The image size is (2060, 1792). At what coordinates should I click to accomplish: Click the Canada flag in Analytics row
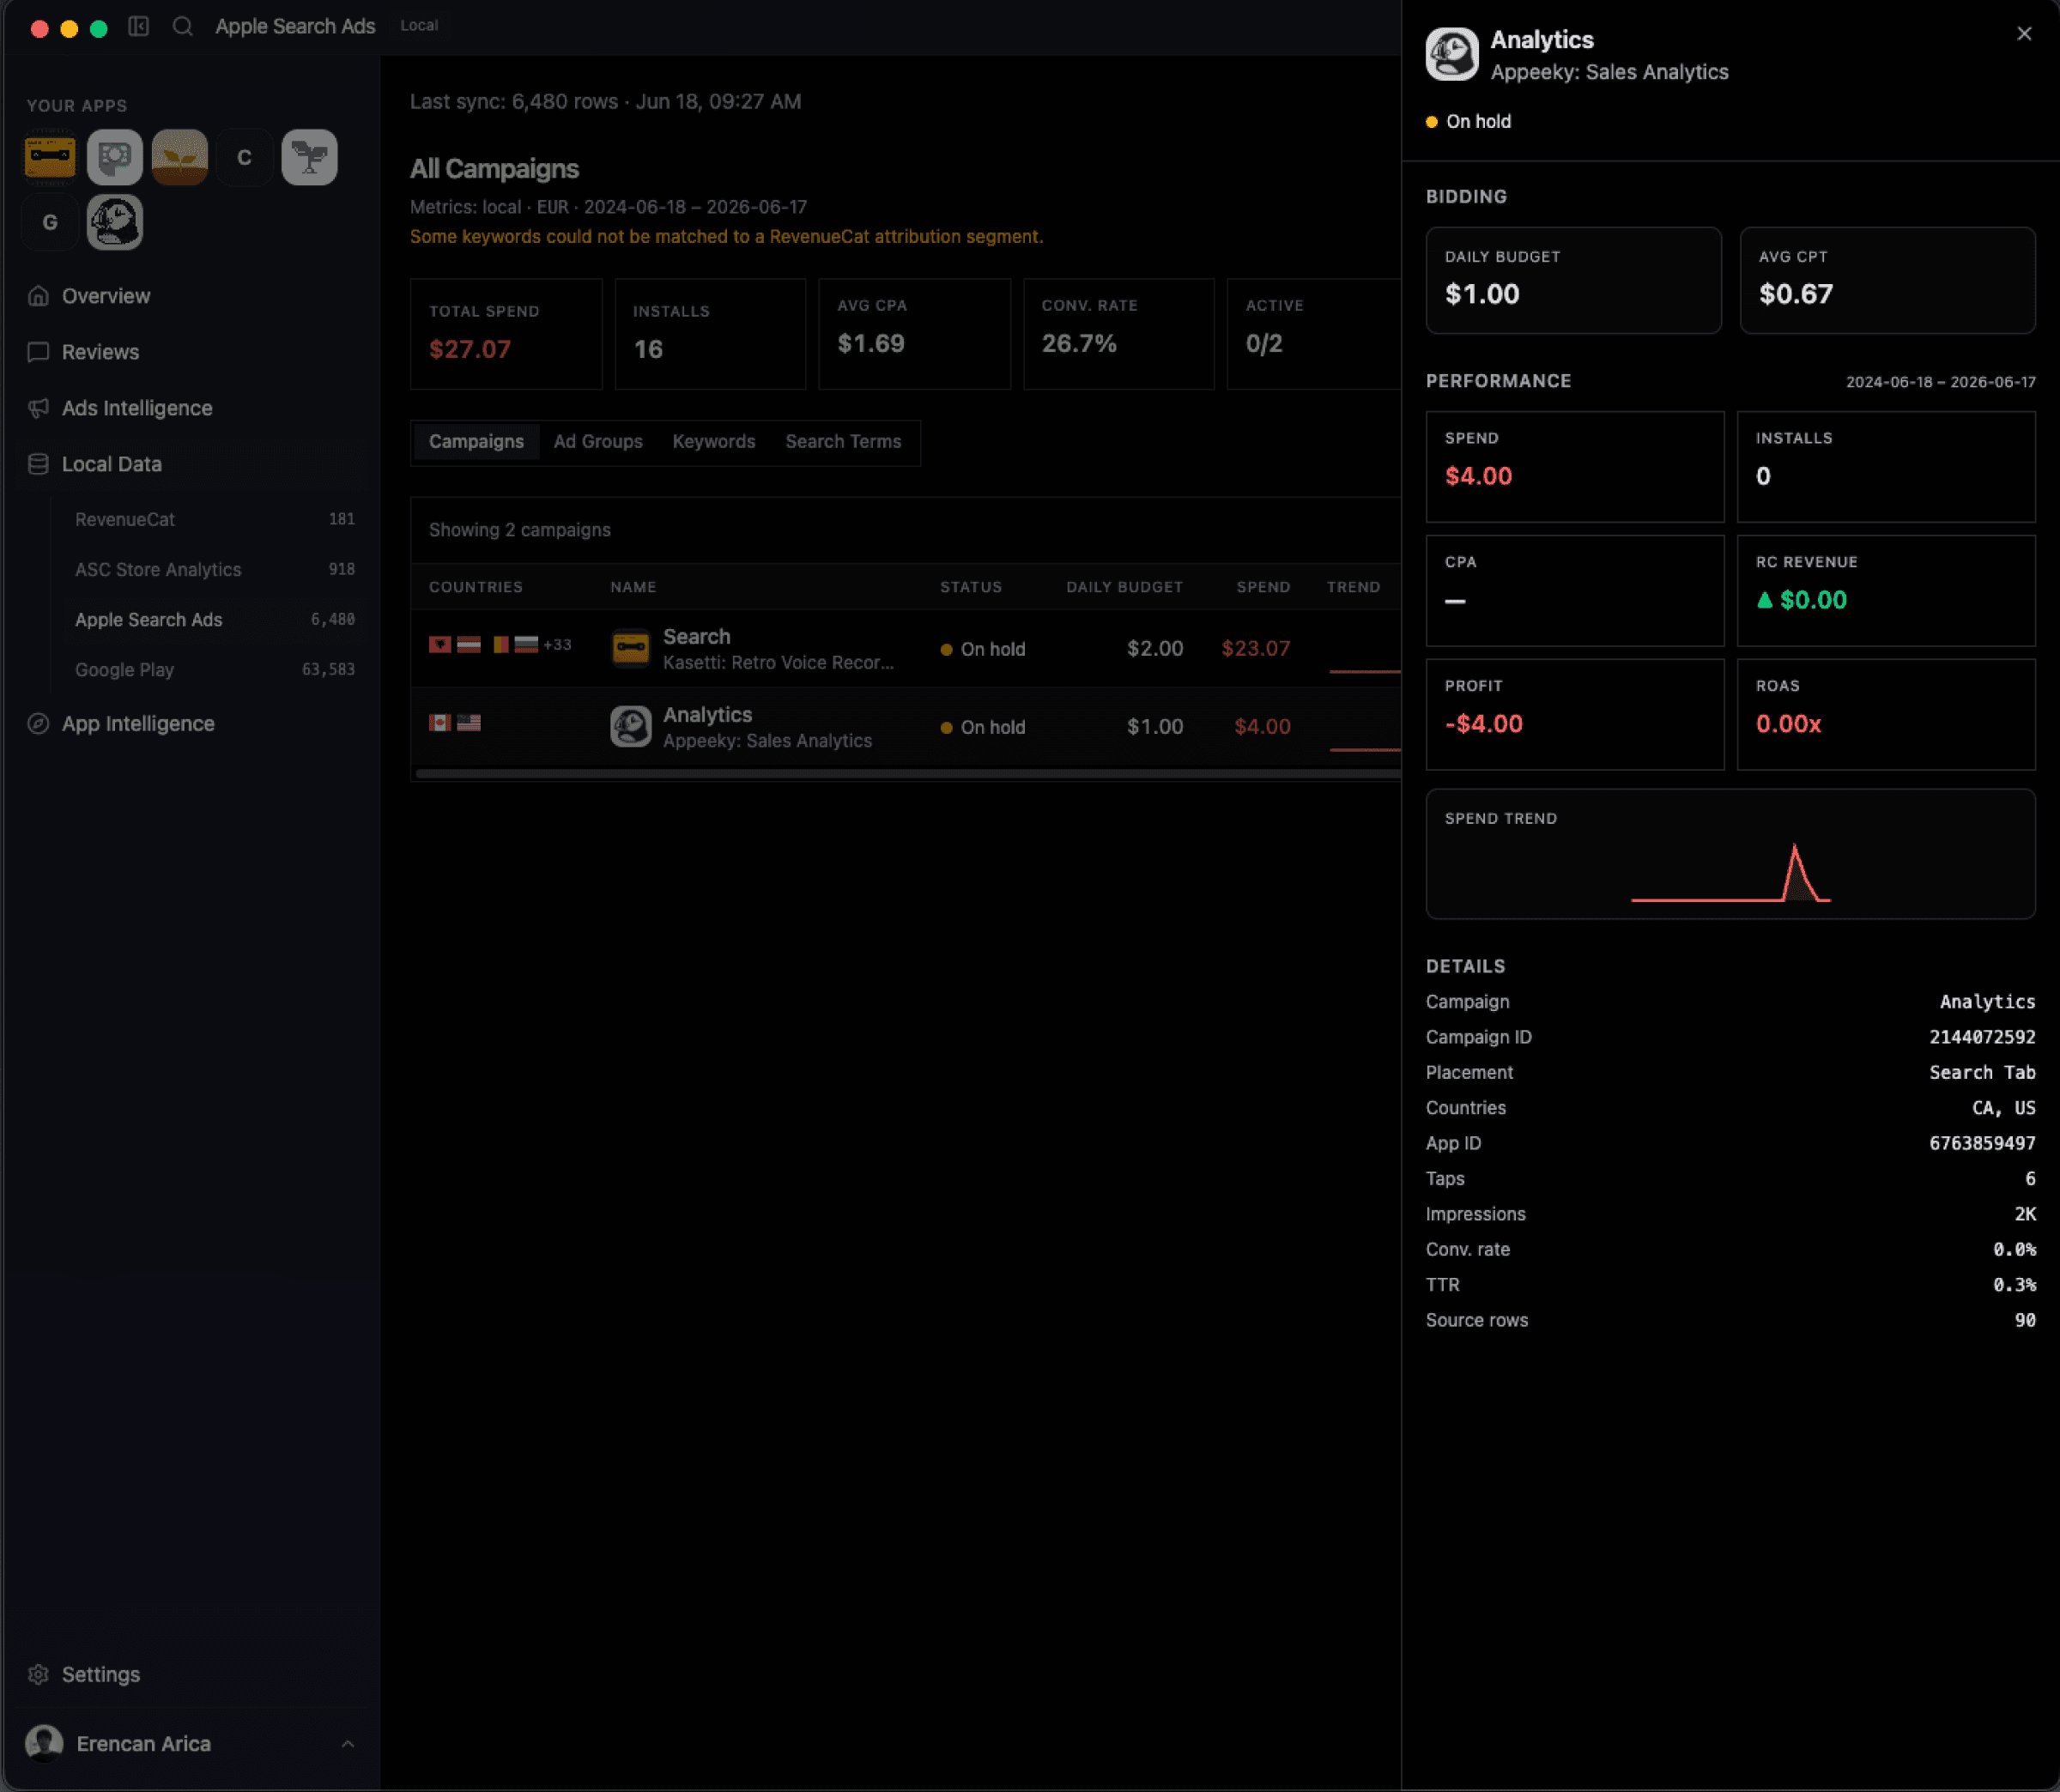point(440,722)
